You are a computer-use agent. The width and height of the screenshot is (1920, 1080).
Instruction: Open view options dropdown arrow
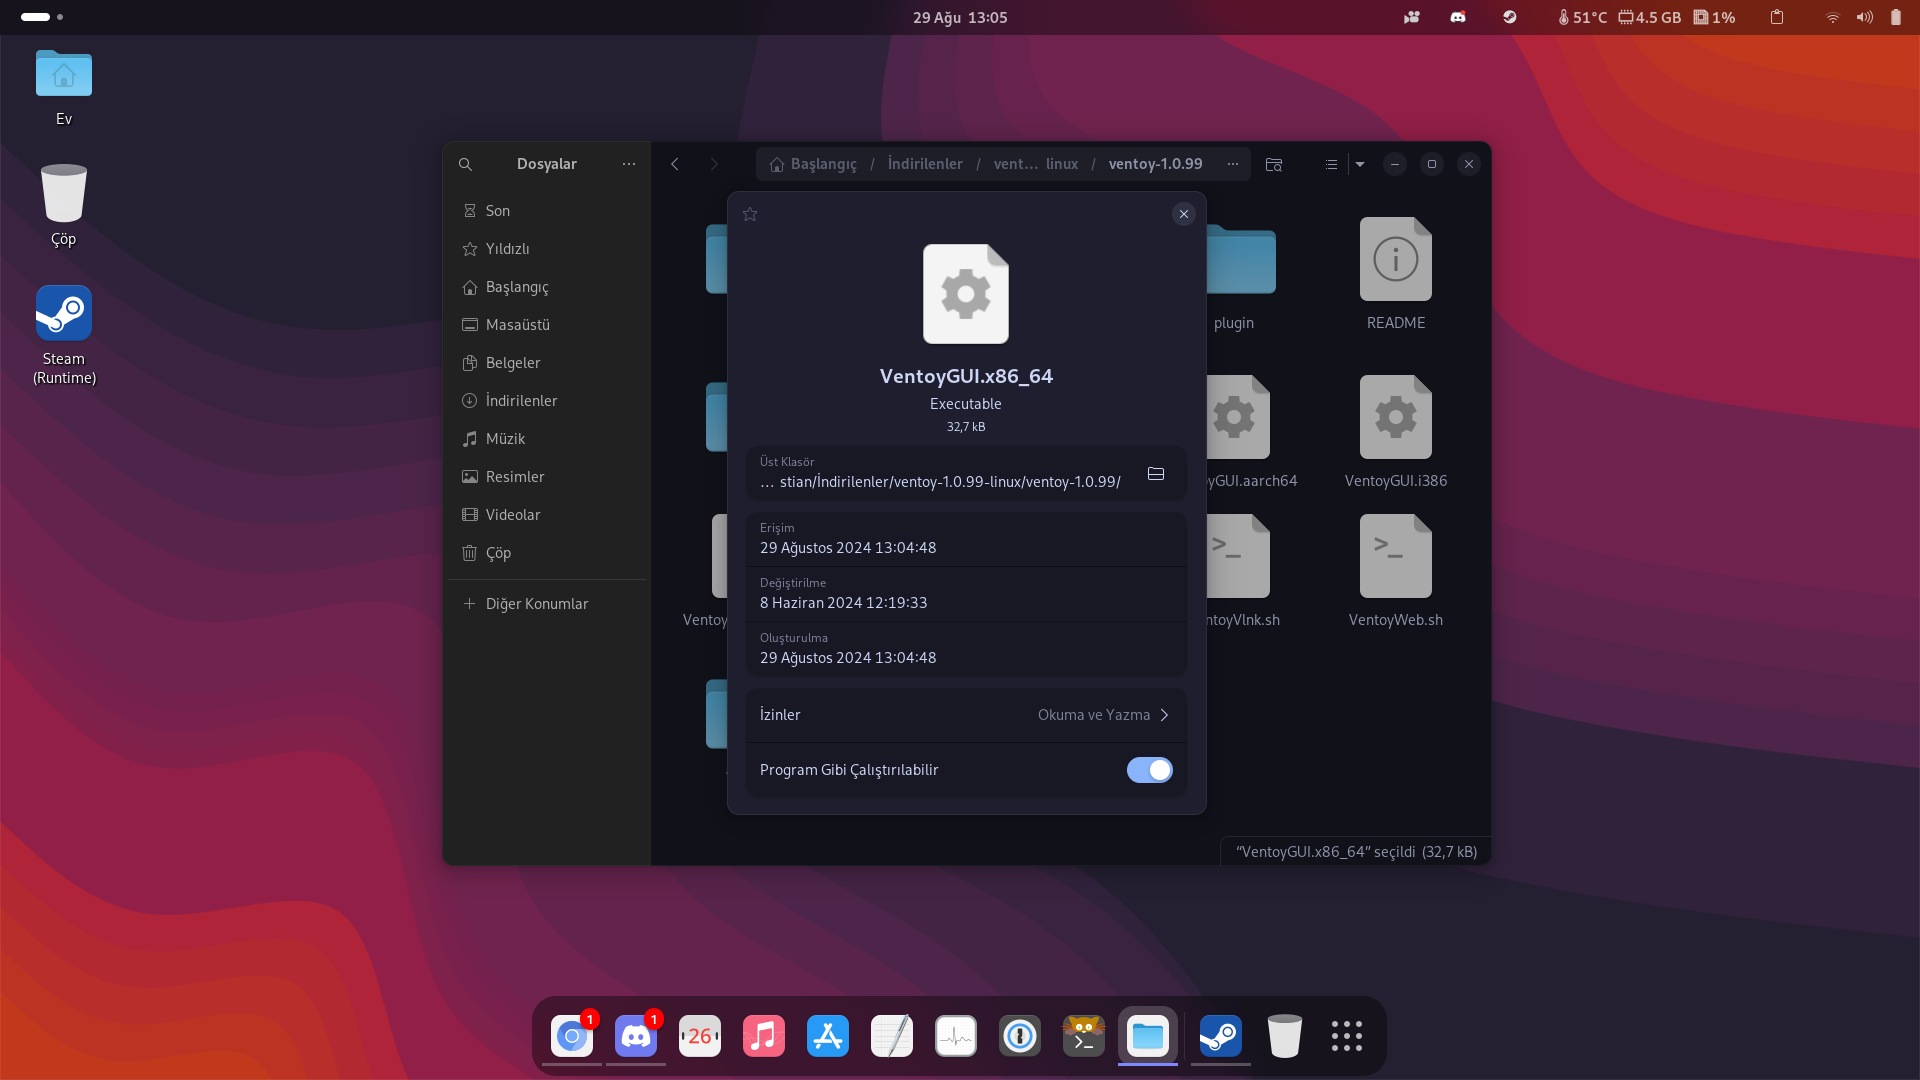1360,164
